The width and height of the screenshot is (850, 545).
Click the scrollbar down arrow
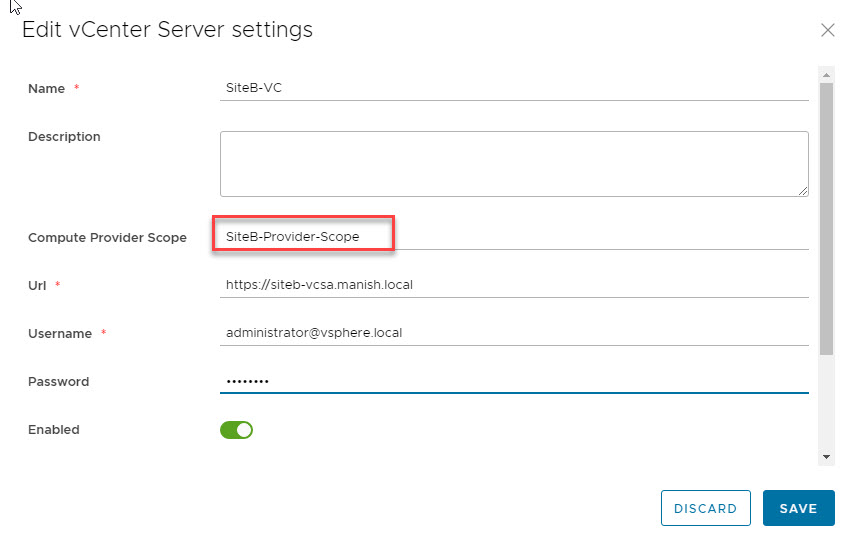tap(826, 456)
